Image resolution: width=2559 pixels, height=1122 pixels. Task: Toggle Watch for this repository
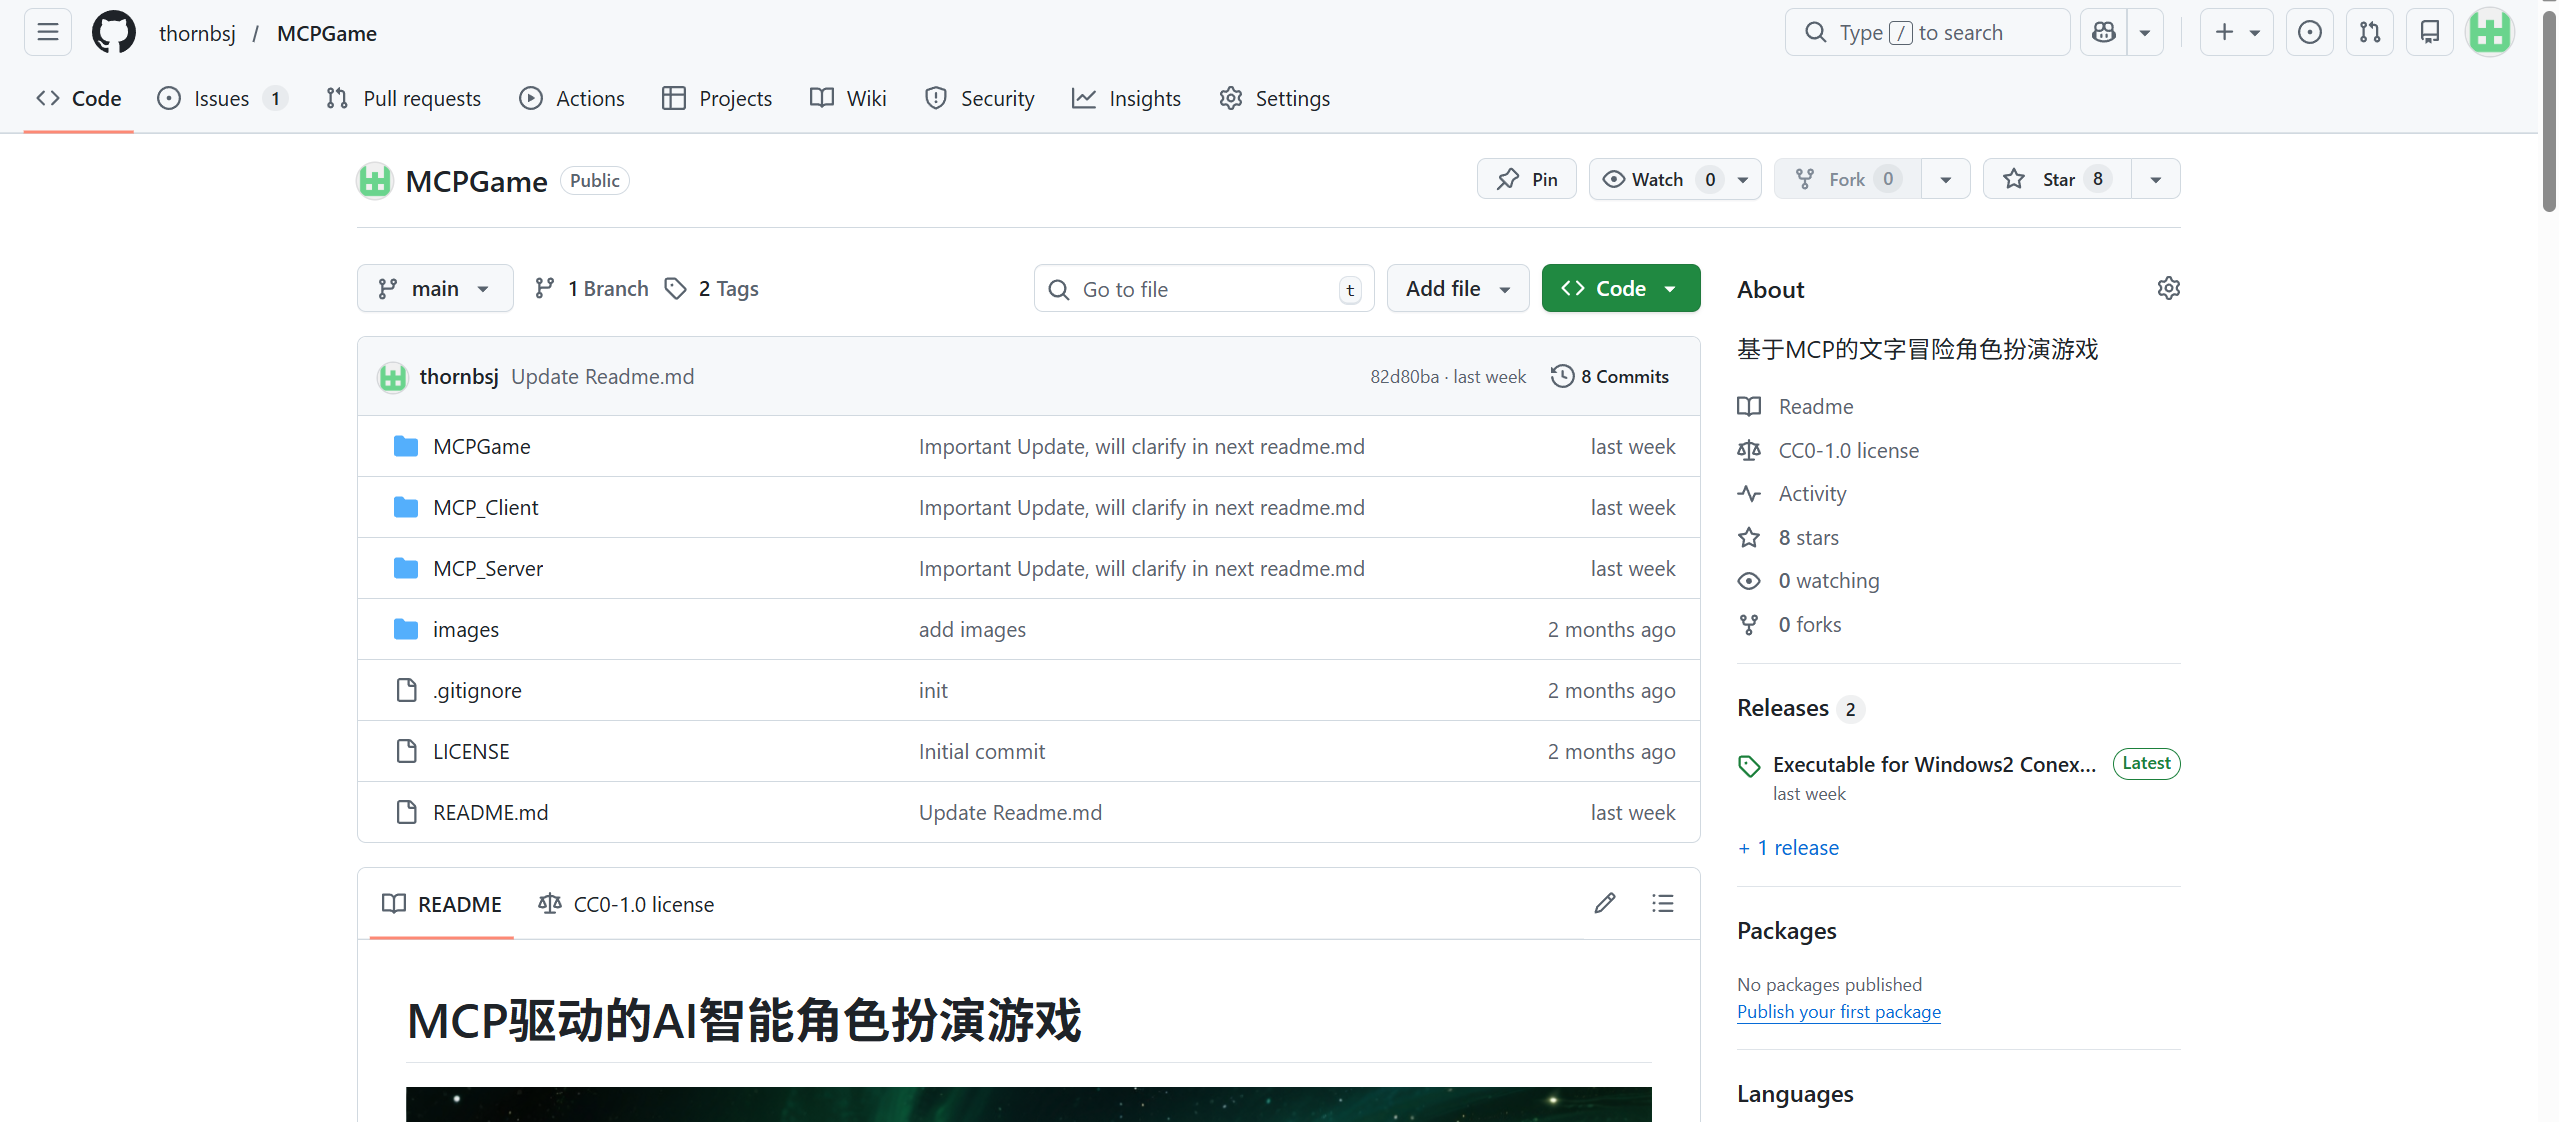click(x=1656, y=179)
